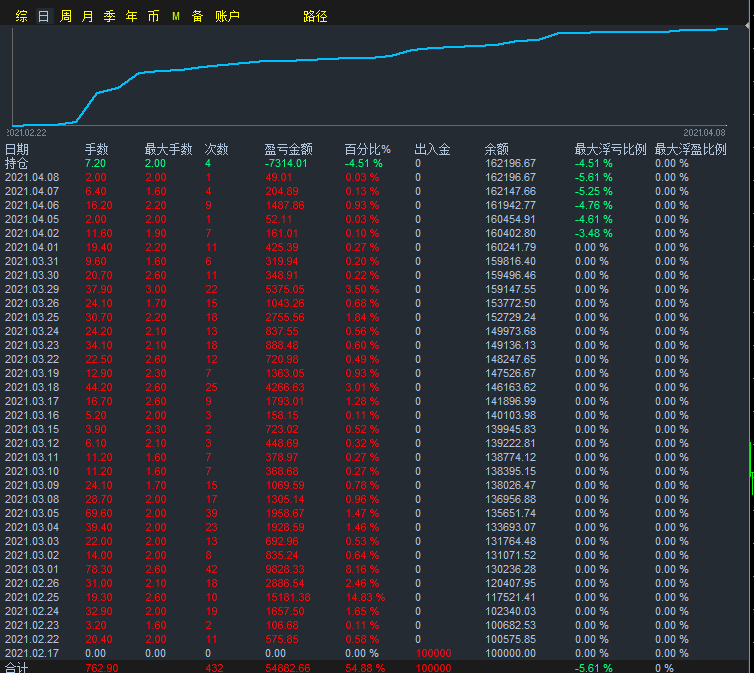Viewport: 754px width, 673px height.
Task: Click profit value 5375.05
Action: pyautogui.click(x=285, y=289)
